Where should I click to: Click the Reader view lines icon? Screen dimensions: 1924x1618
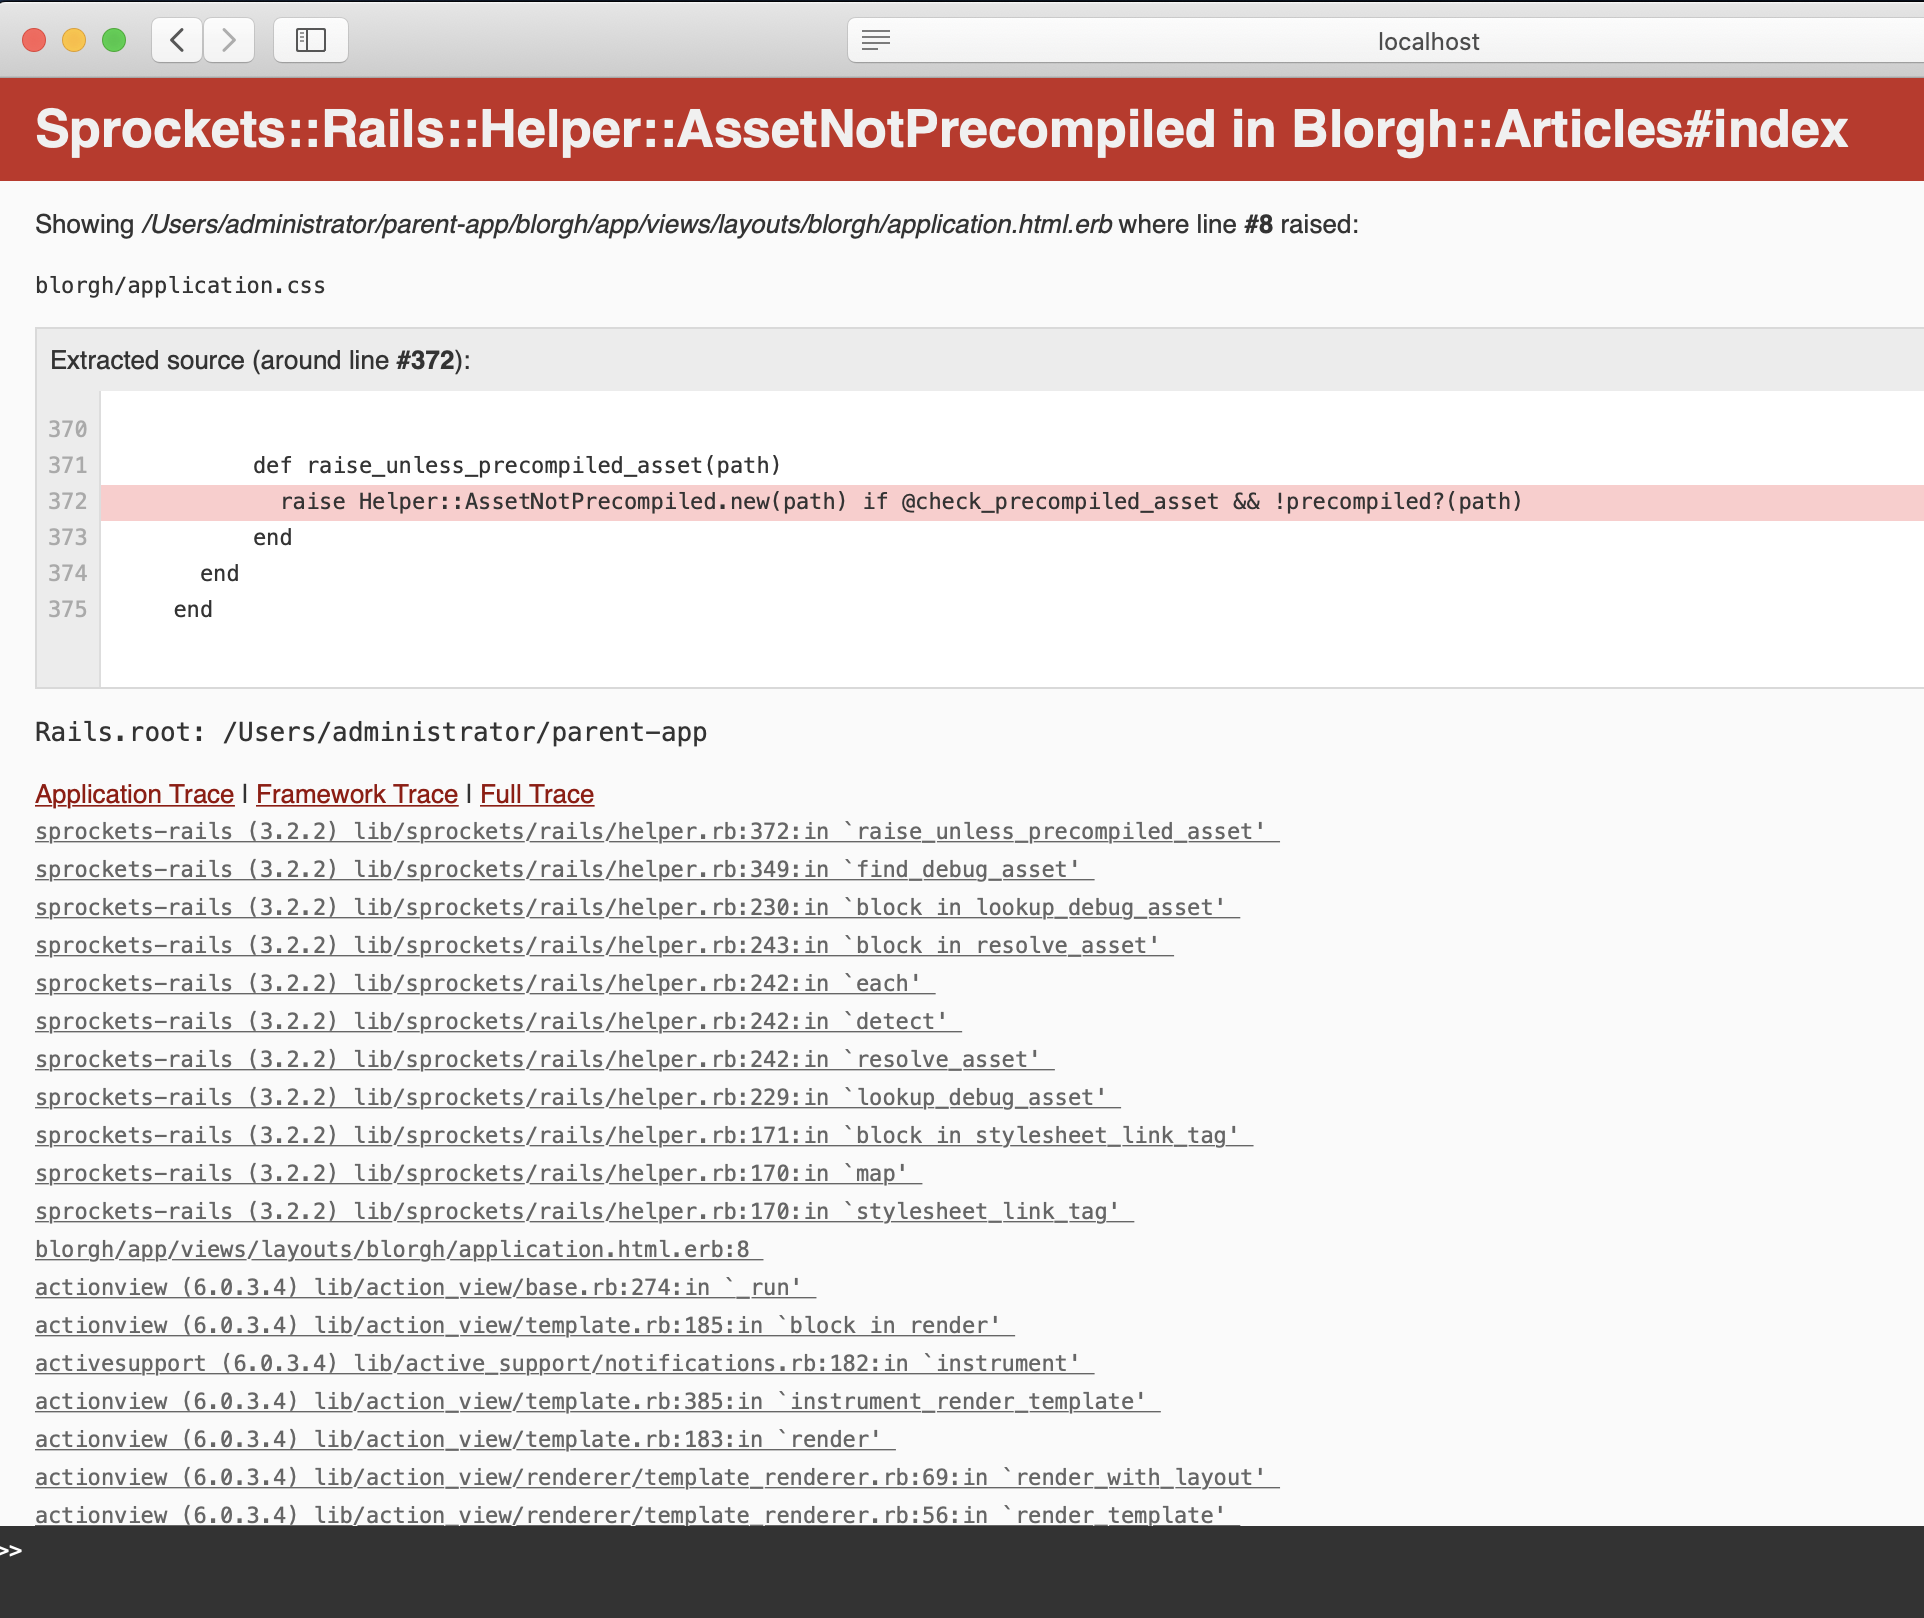click(876, 40)
